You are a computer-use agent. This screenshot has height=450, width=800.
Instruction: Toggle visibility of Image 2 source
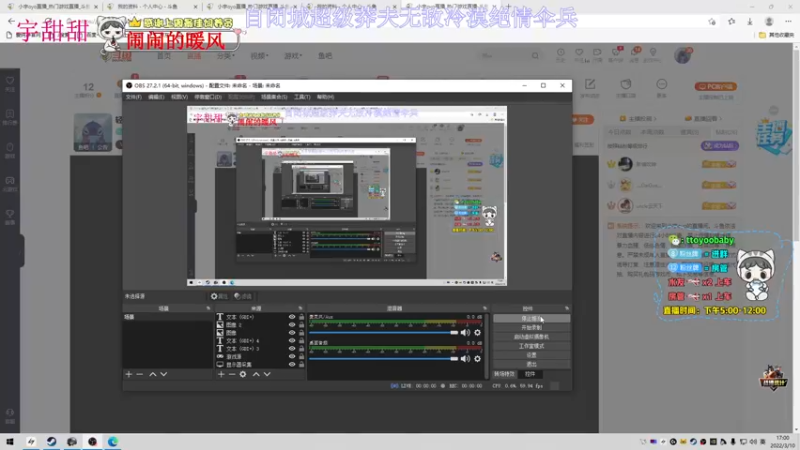pos(292,325)
